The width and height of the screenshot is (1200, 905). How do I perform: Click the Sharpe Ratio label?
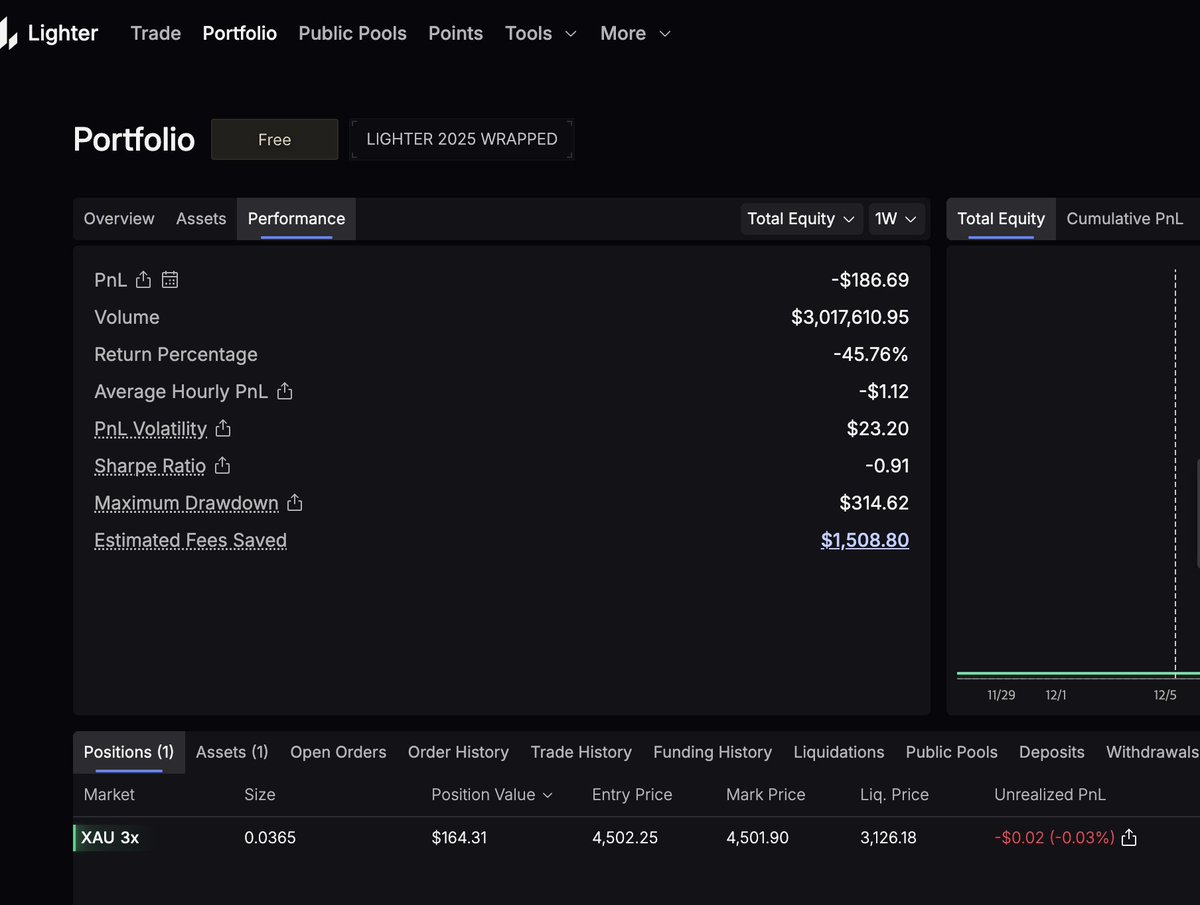[x=150, y=466]
